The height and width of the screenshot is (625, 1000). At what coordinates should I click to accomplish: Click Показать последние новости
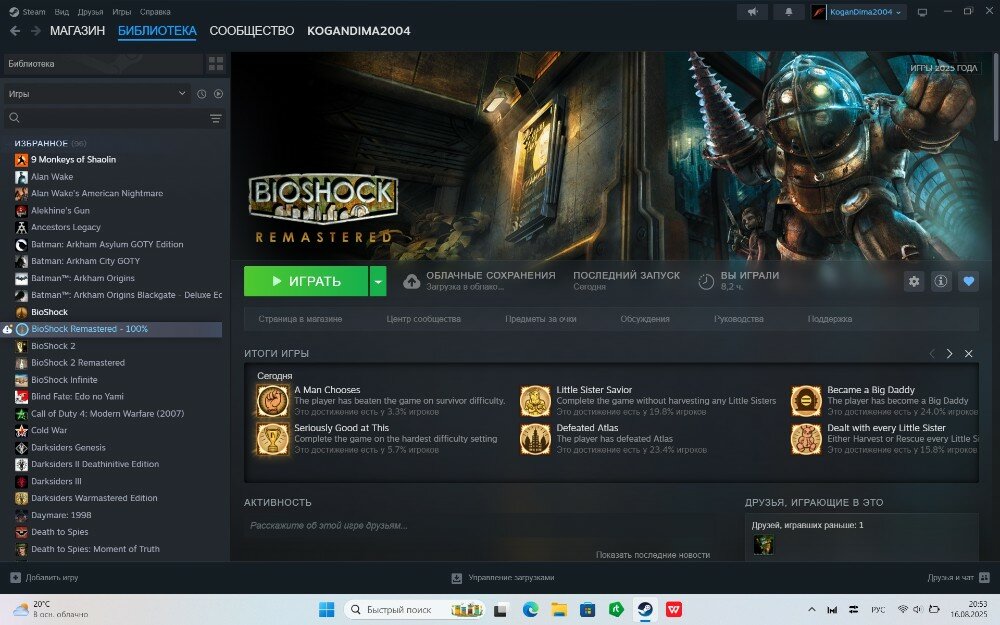pyautogui.click(x=652, y=555)
